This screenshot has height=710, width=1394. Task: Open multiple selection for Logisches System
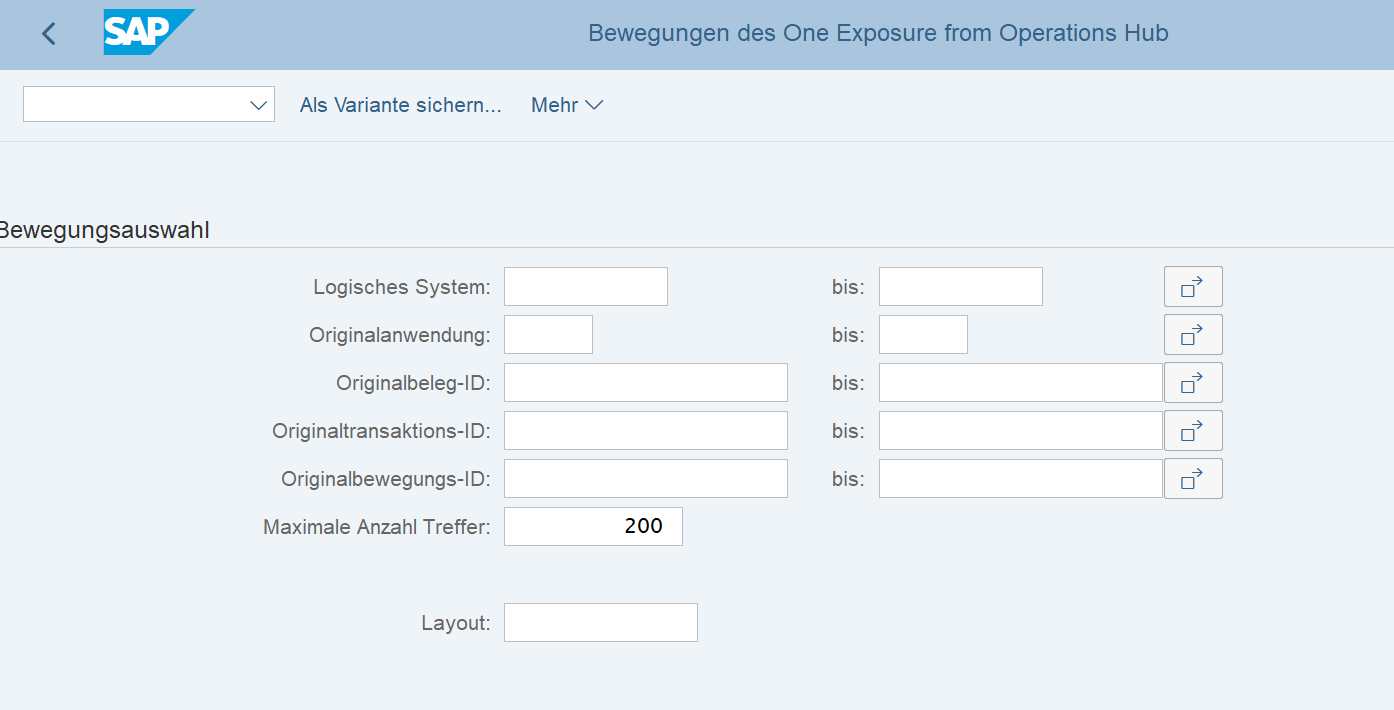(x=1192, y=287)
